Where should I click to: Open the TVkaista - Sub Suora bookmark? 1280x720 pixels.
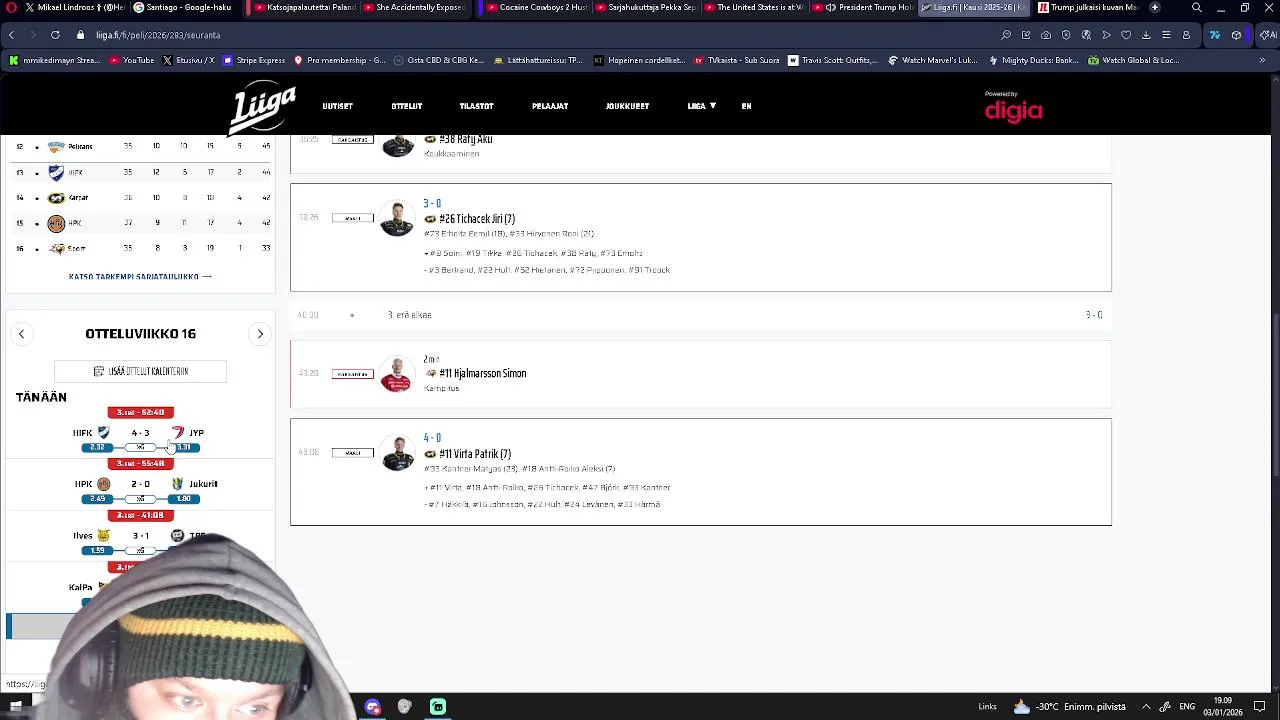click(736, 60)
